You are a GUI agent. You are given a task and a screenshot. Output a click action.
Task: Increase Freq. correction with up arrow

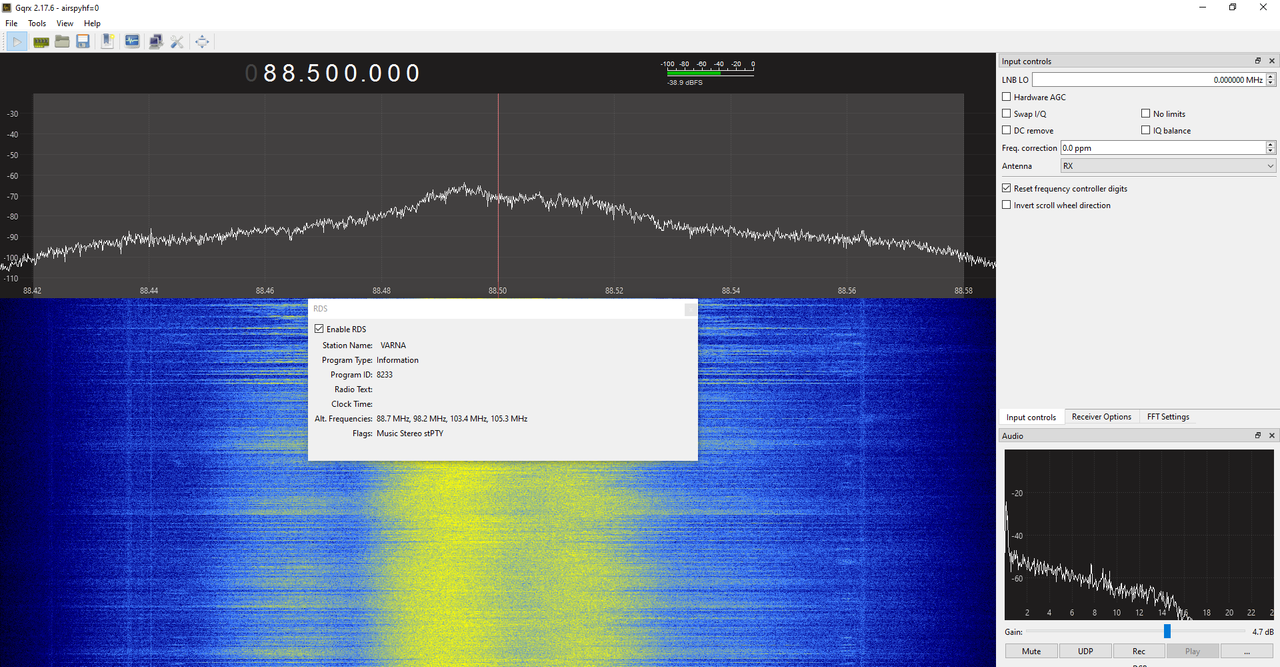(1271, 144)
